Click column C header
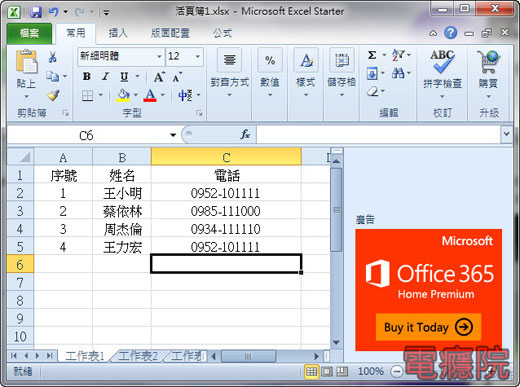The height and width of the screenshot is (387, 520). 226,157
